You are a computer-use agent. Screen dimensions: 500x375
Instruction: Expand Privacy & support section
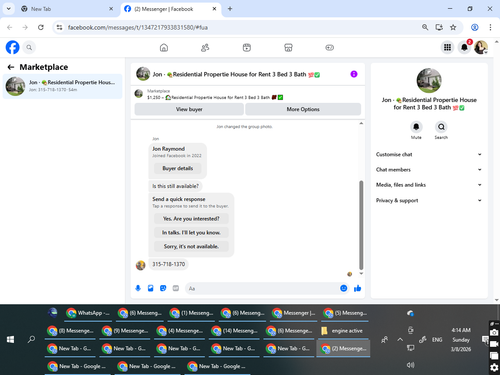tap(429, 200)
